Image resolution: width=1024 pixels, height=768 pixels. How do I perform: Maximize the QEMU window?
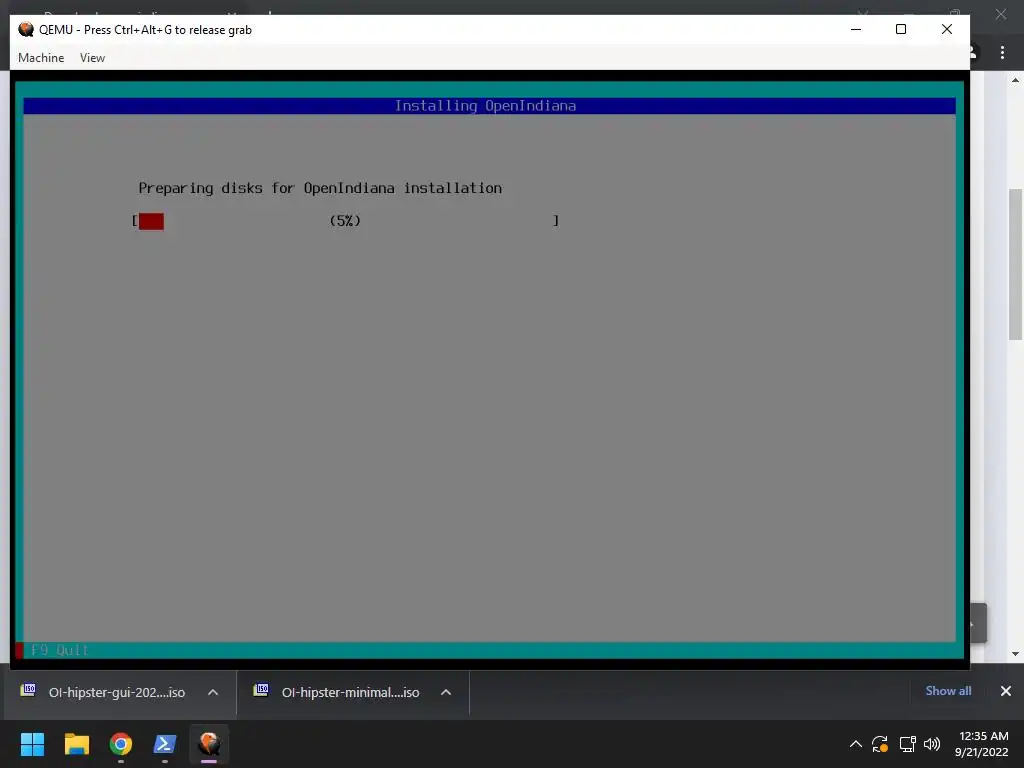901,29
